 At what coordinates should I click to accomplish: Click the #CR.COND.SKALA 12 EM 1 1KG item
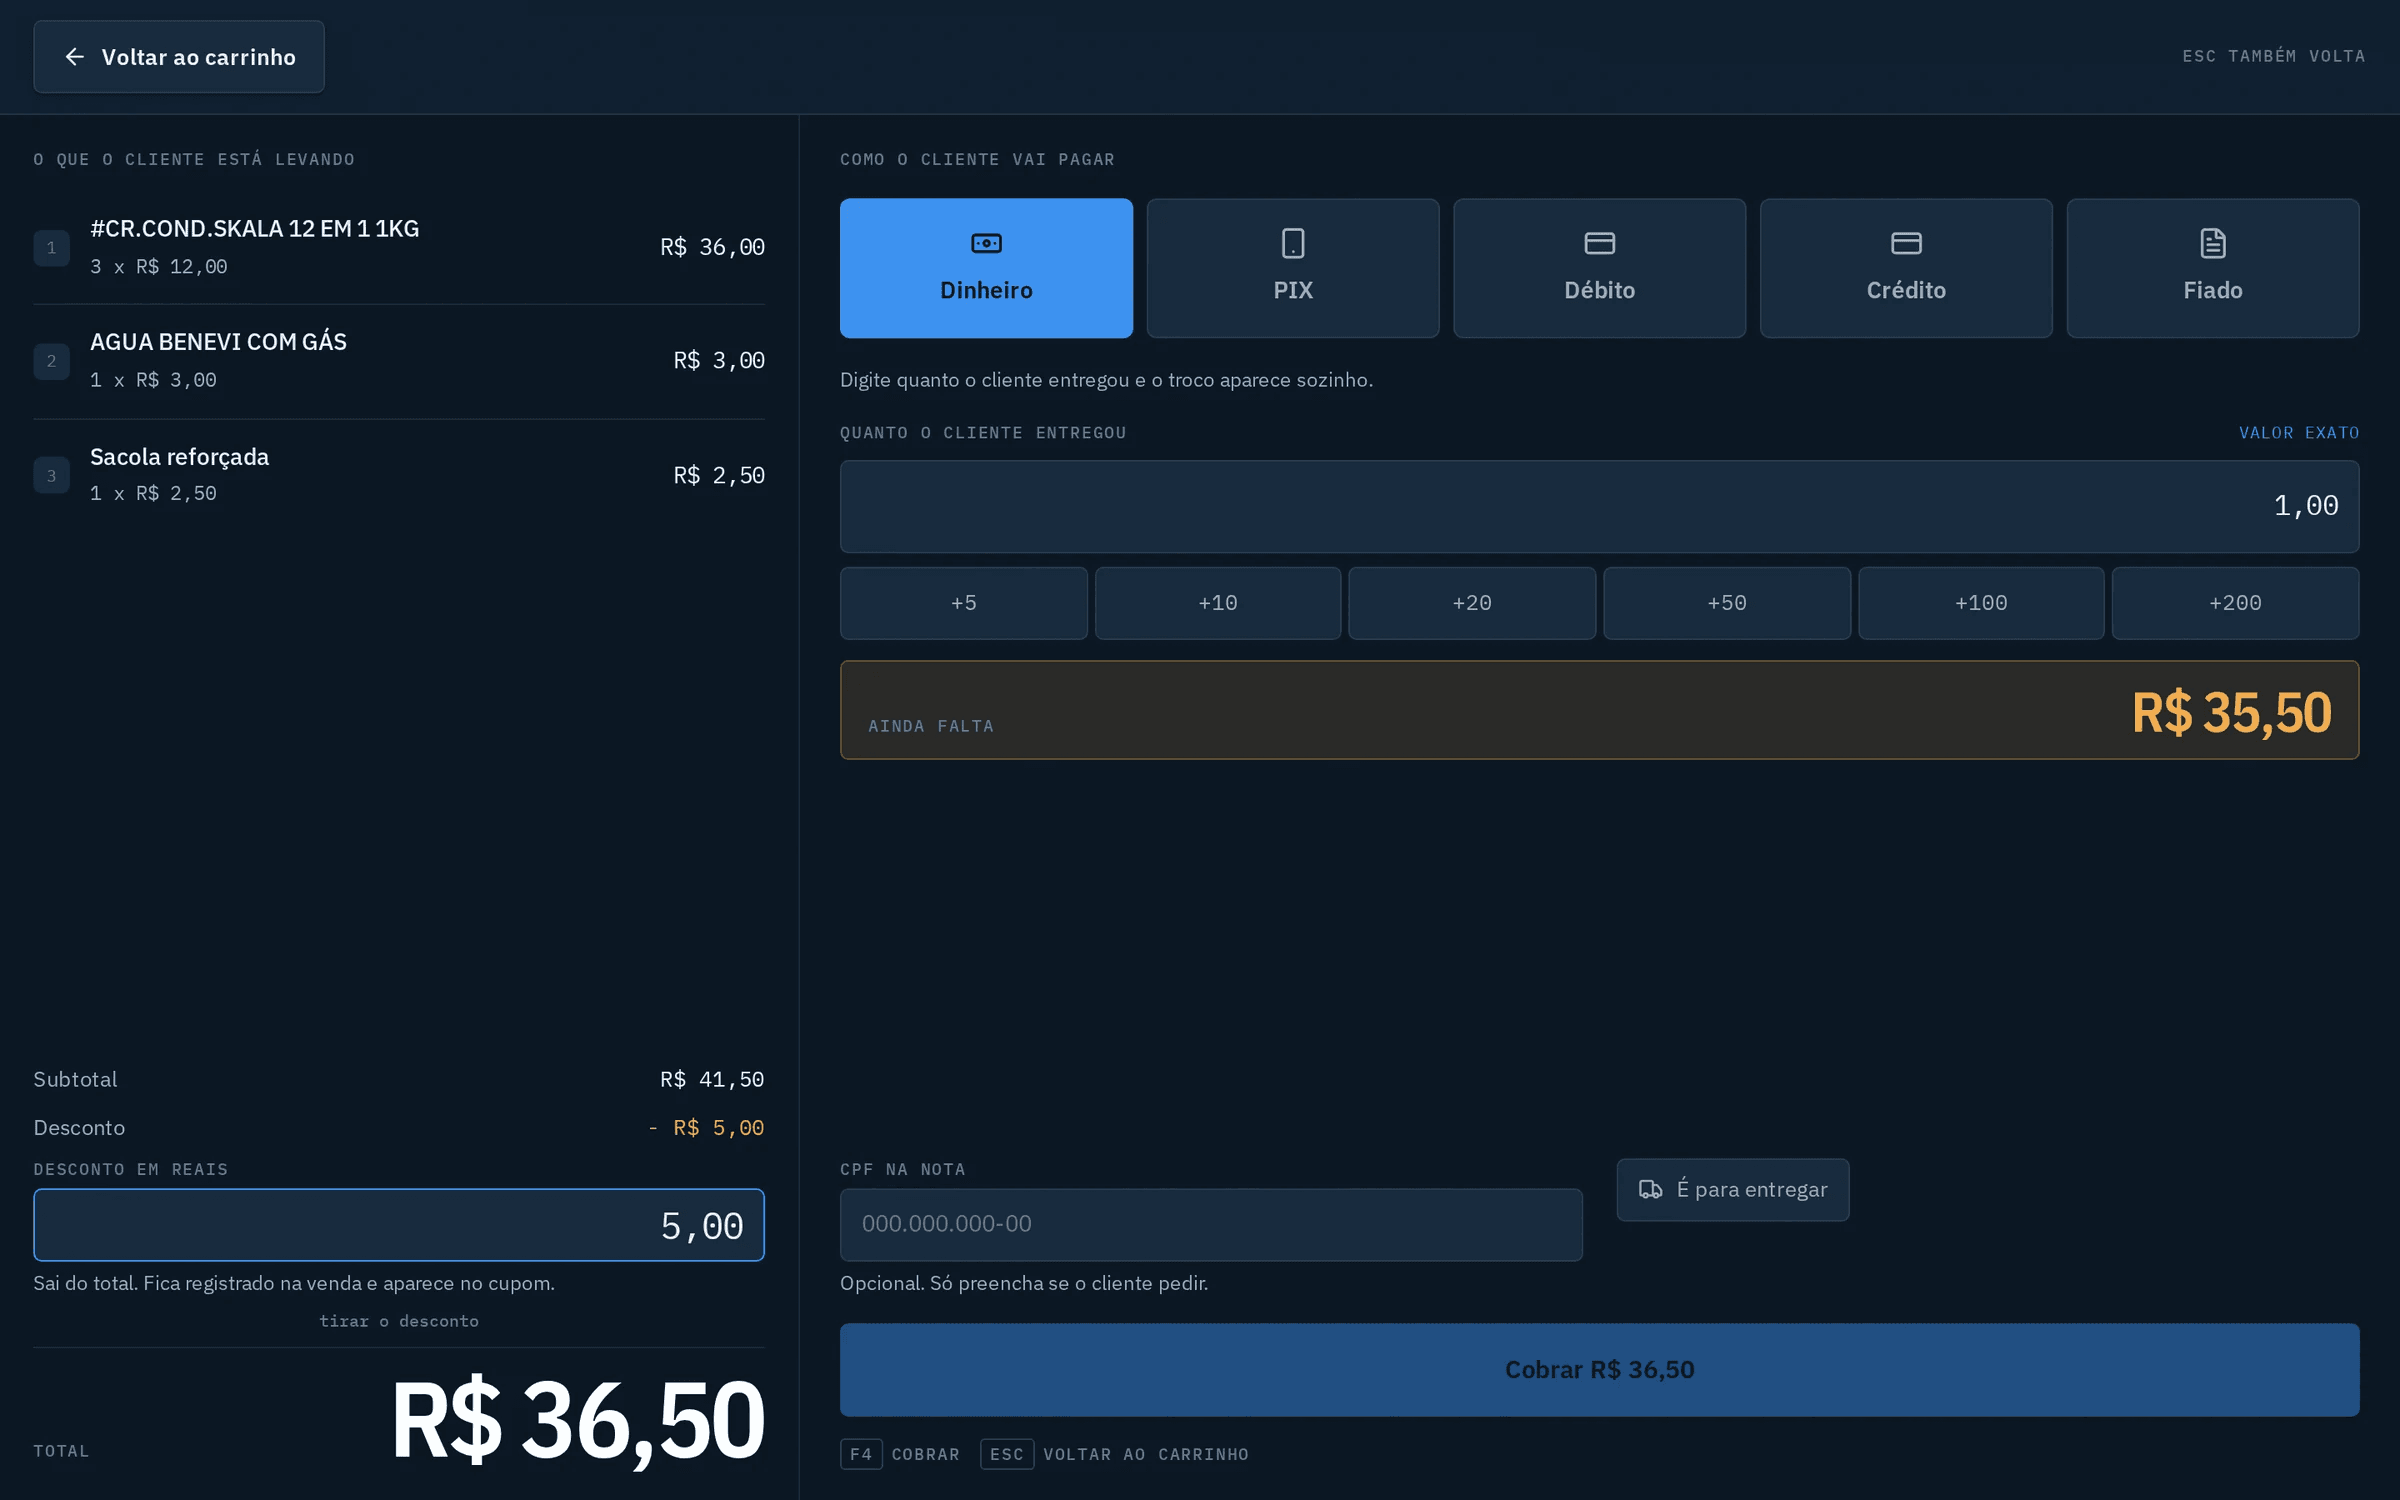tap(399, 247)
